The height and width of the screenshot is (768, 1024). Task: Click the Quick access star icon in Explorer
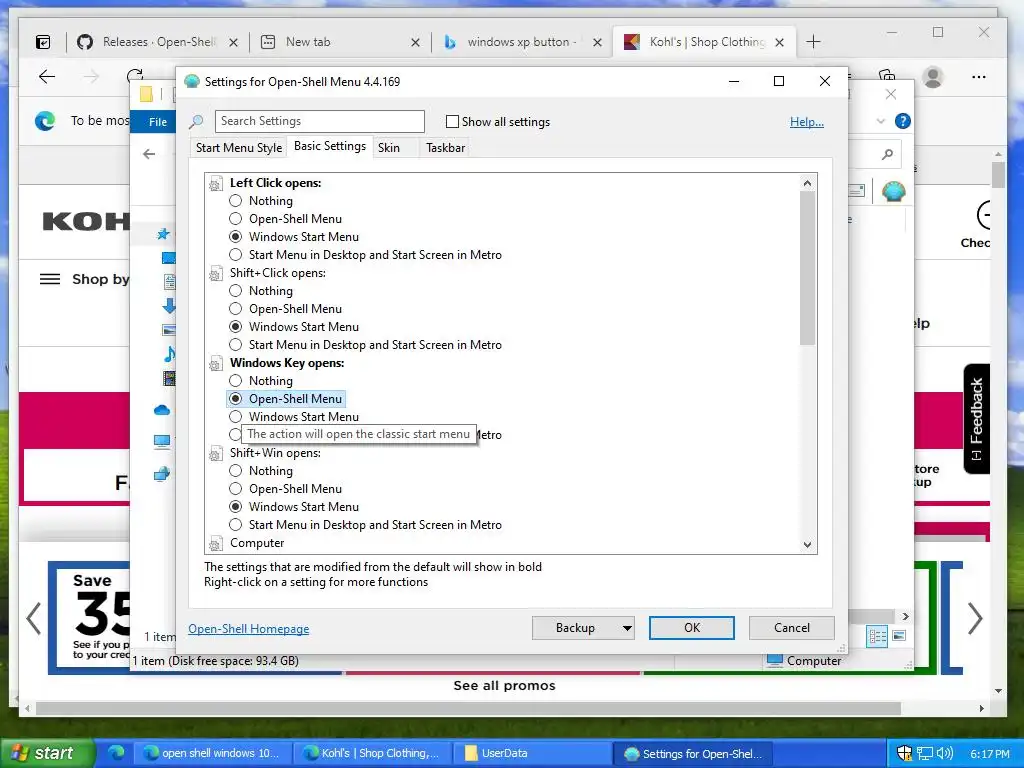[x=163, y=233]
